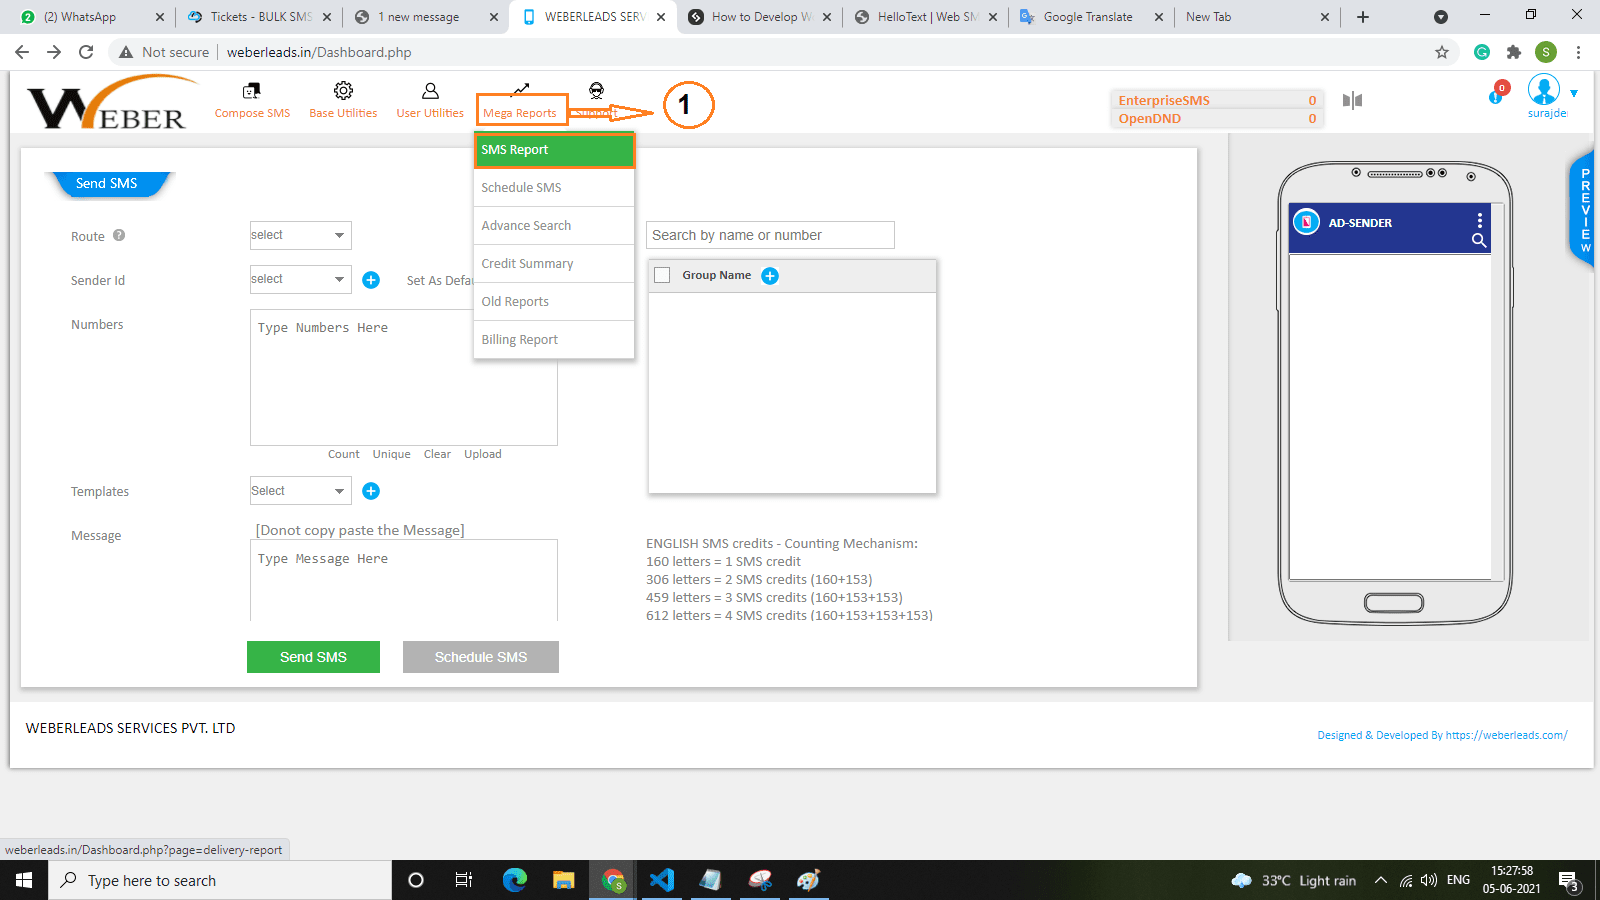
Task: Click the blue plus next to Sender Id
Action: click(371, 280)
